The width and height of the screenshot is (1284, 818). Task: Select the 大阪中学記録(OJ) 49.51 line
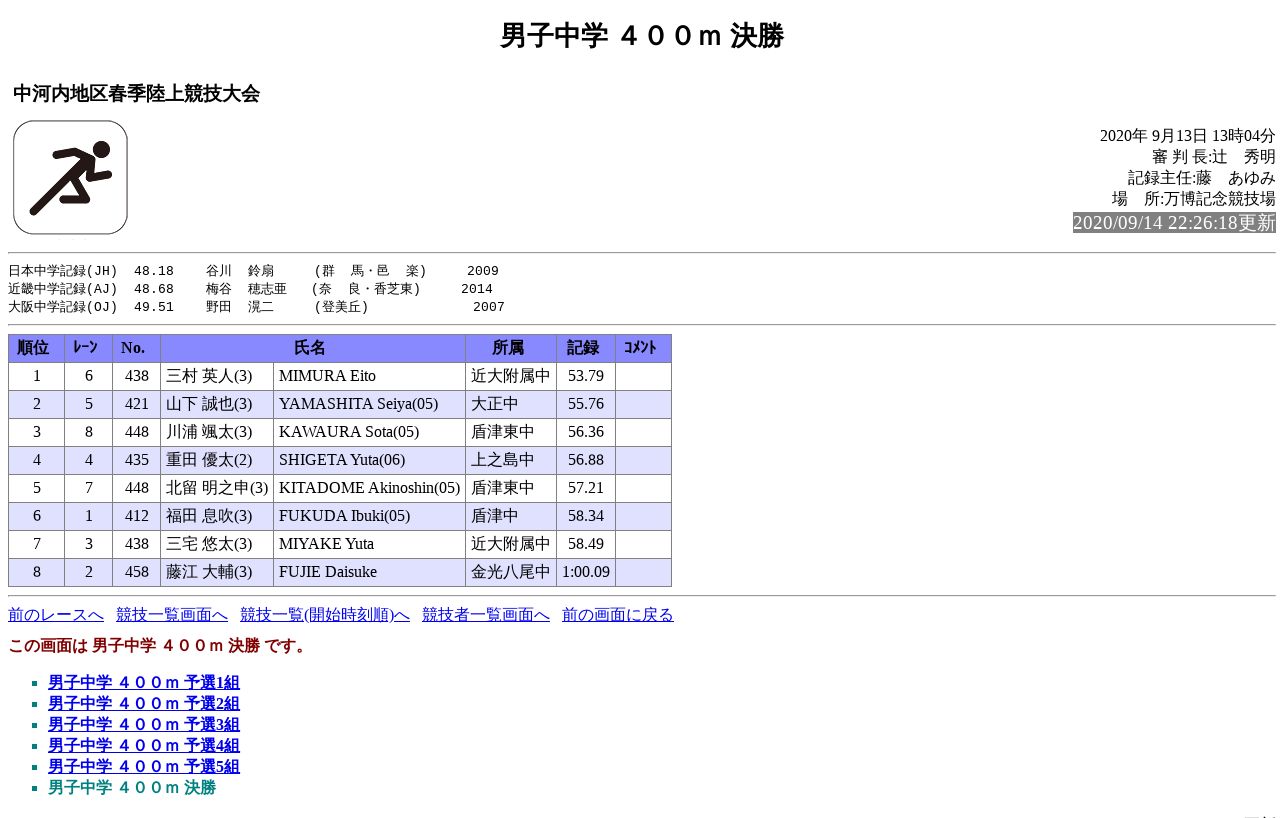[x=256, y=307]
